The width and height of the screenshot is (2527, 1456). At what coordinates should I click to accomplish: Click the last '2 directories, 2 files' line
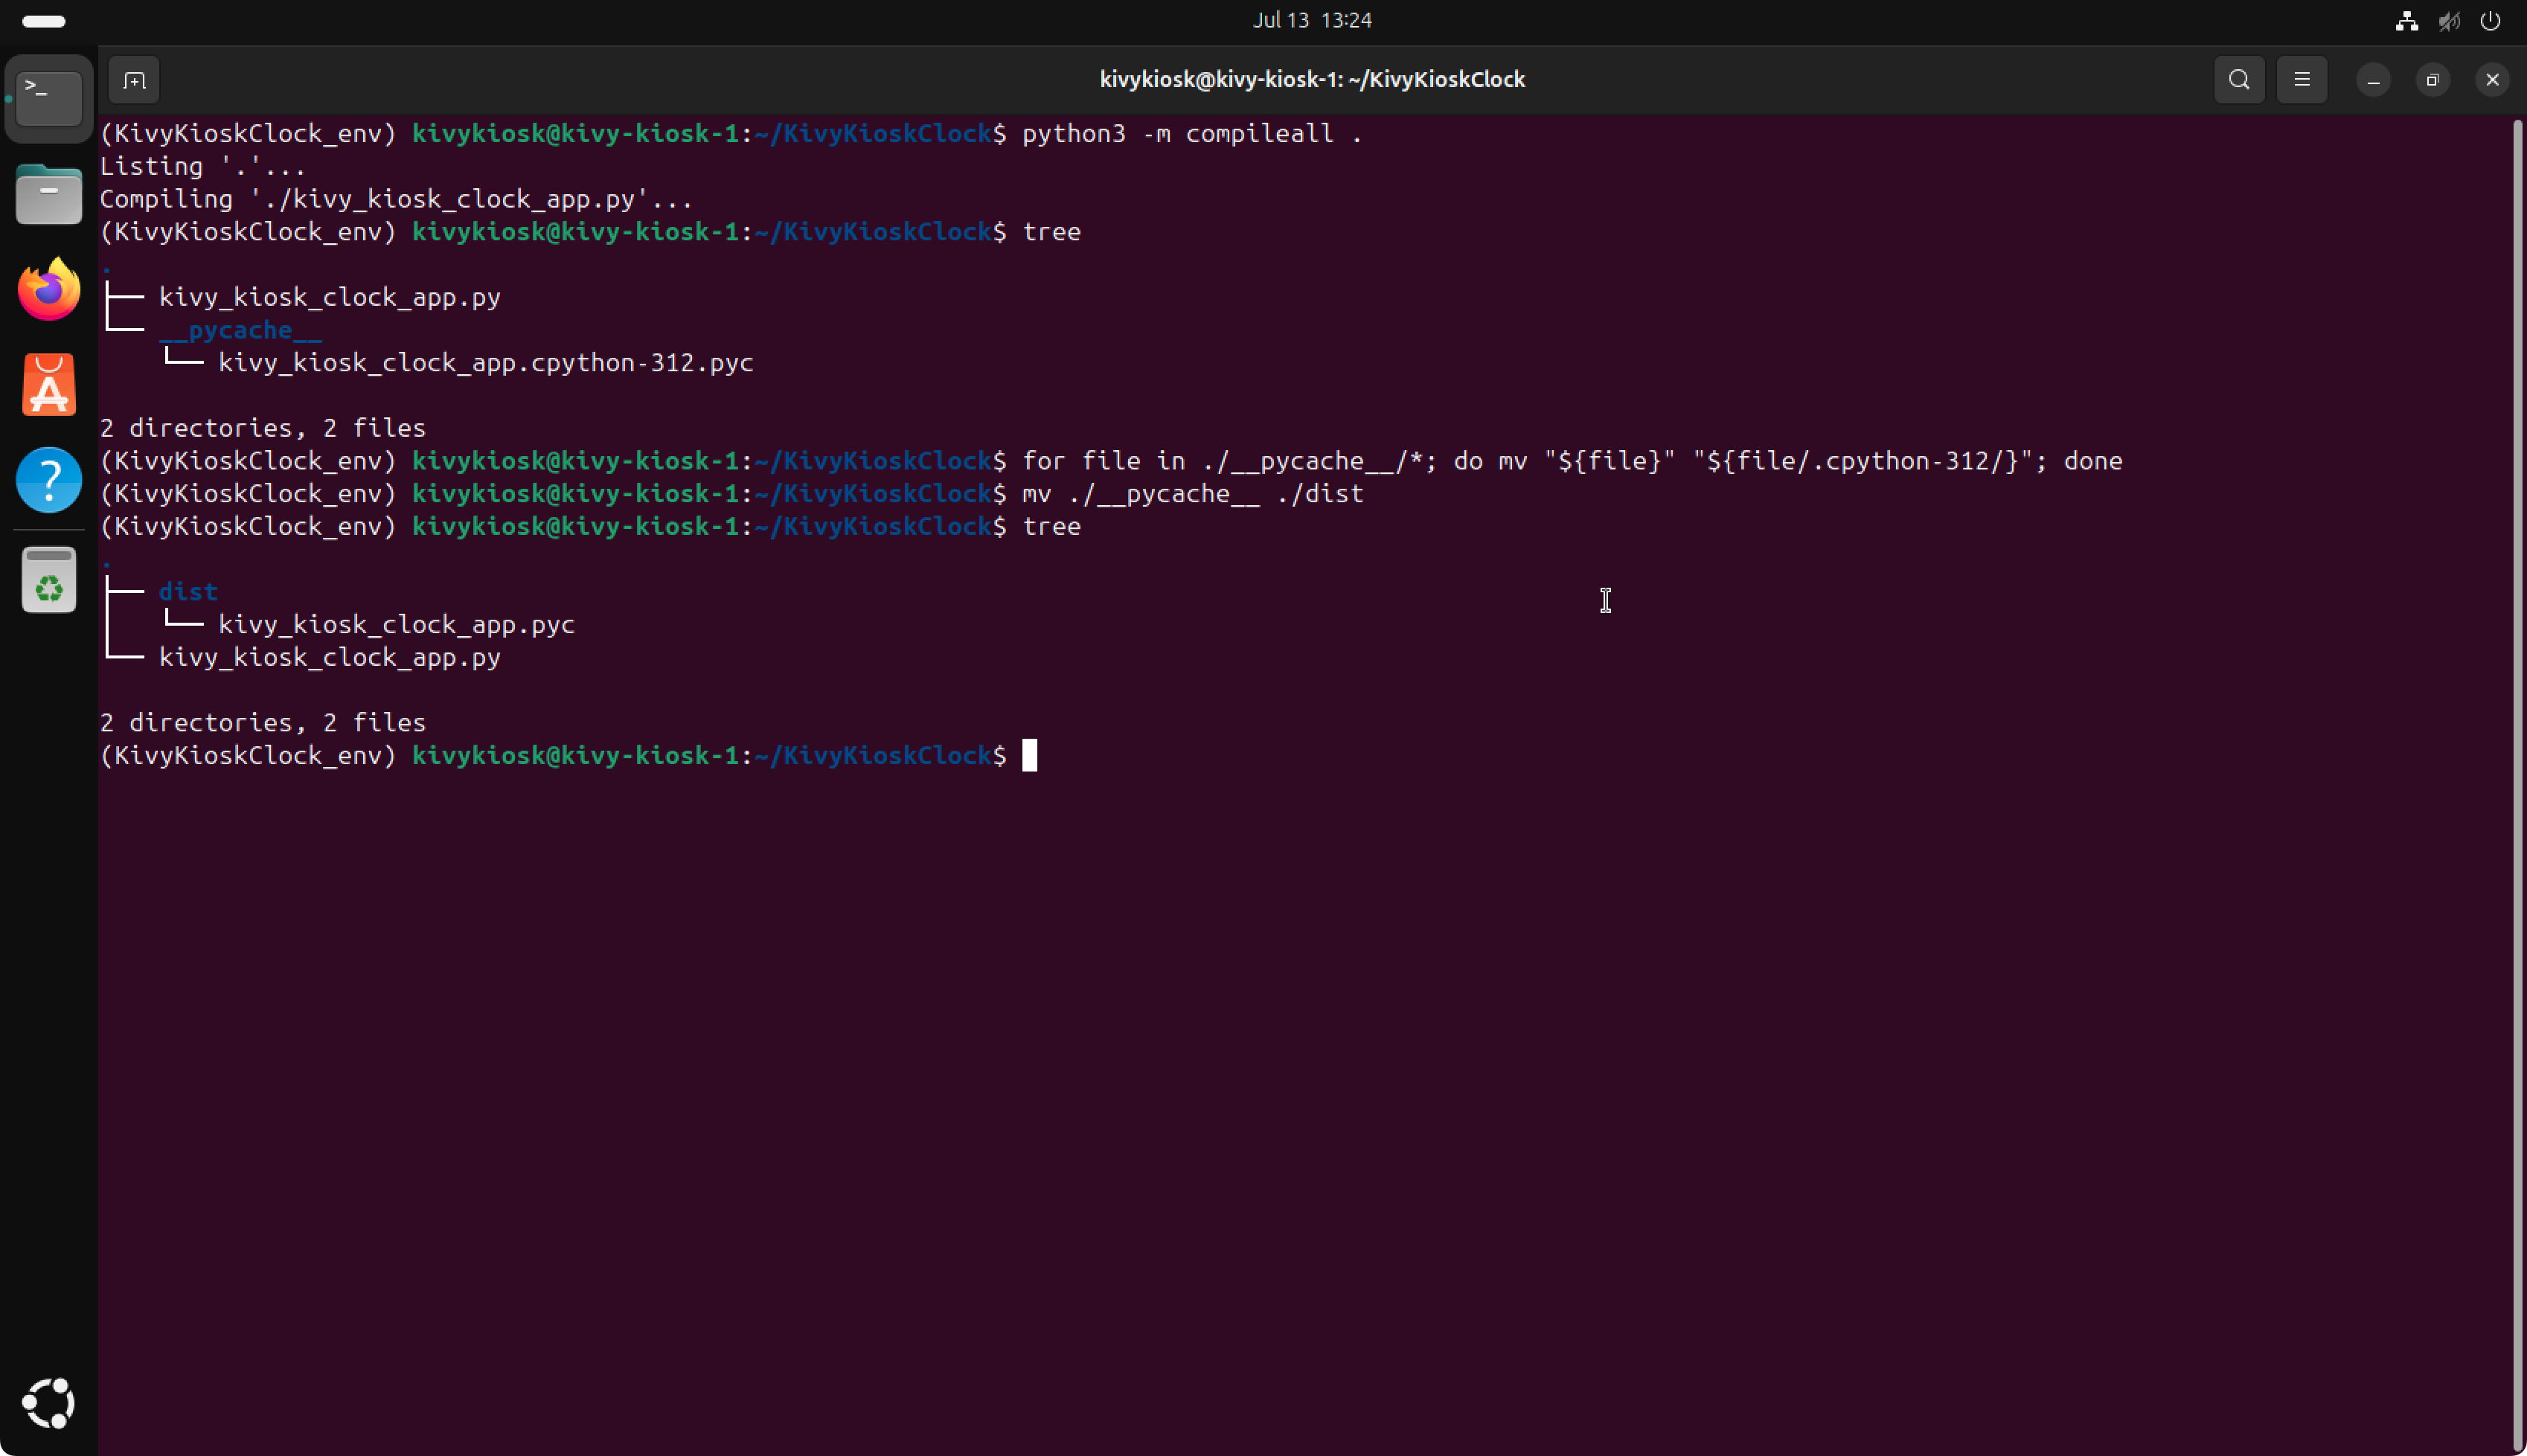point(263,723)
